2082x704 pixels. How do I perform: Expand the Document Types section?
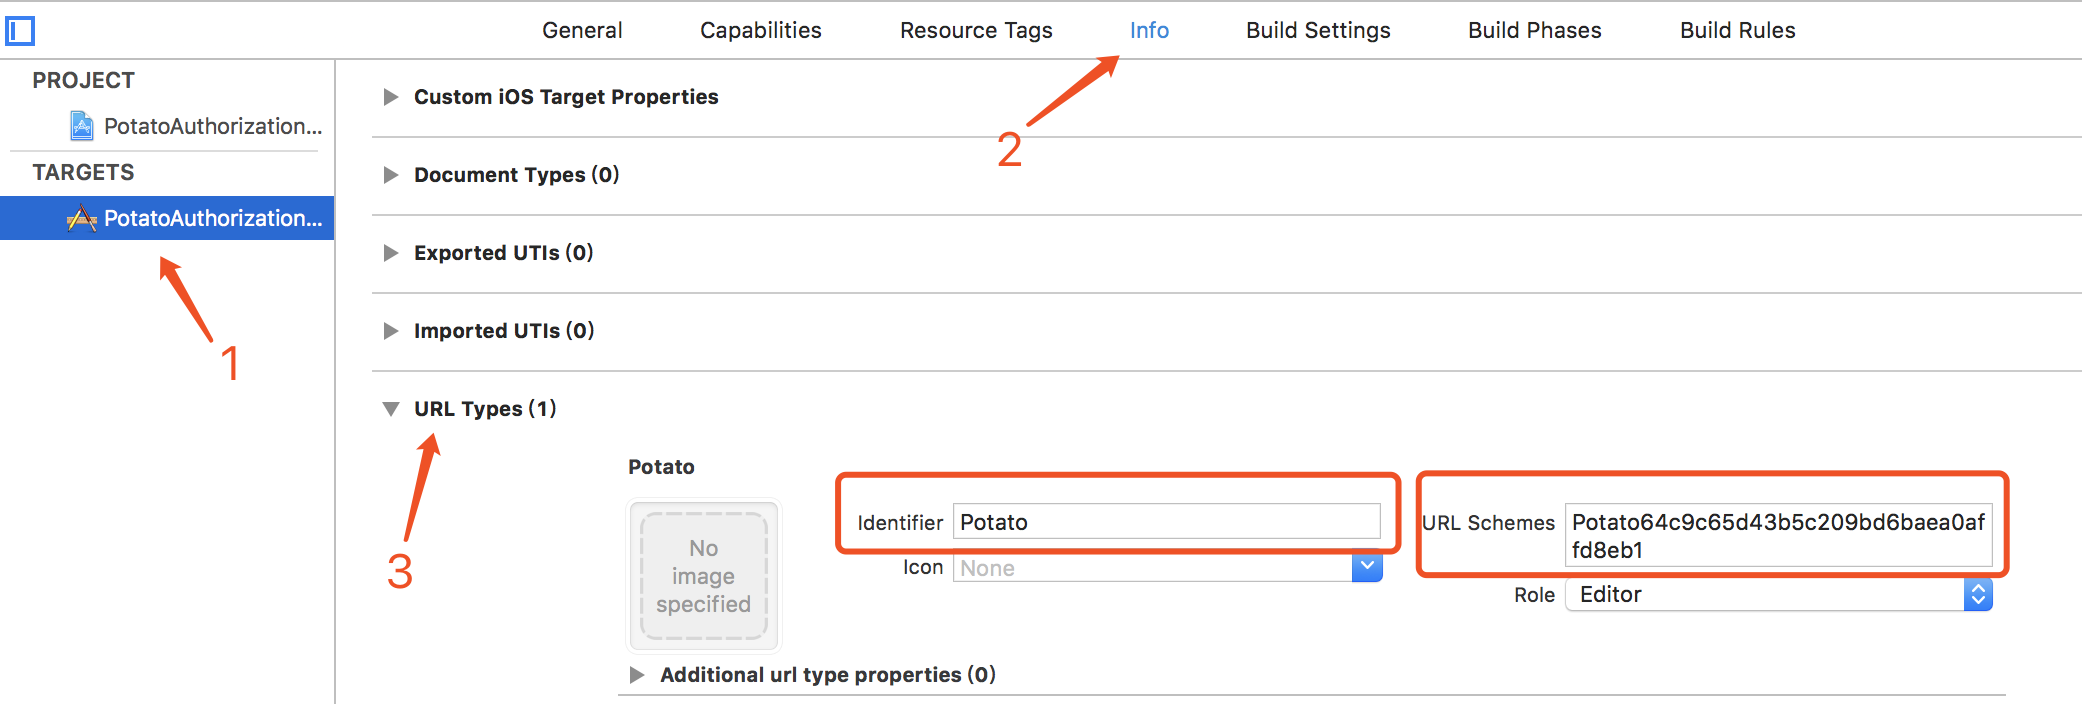(x=391, y=175)
